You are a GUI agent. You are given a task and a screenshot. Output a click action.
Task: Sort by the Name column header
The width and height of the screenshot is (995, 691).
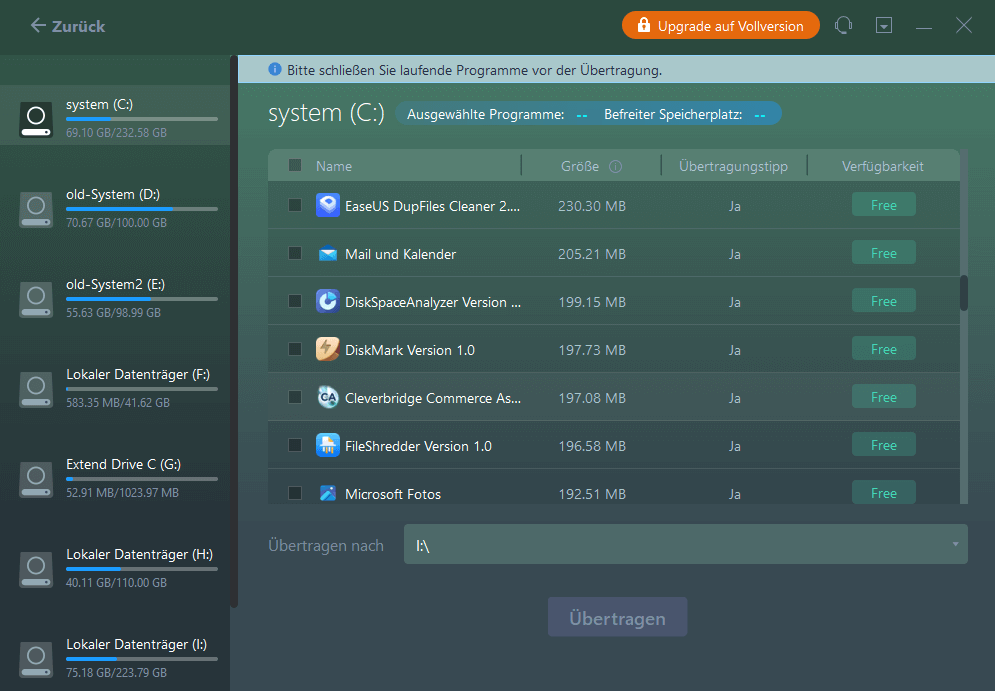334,166
